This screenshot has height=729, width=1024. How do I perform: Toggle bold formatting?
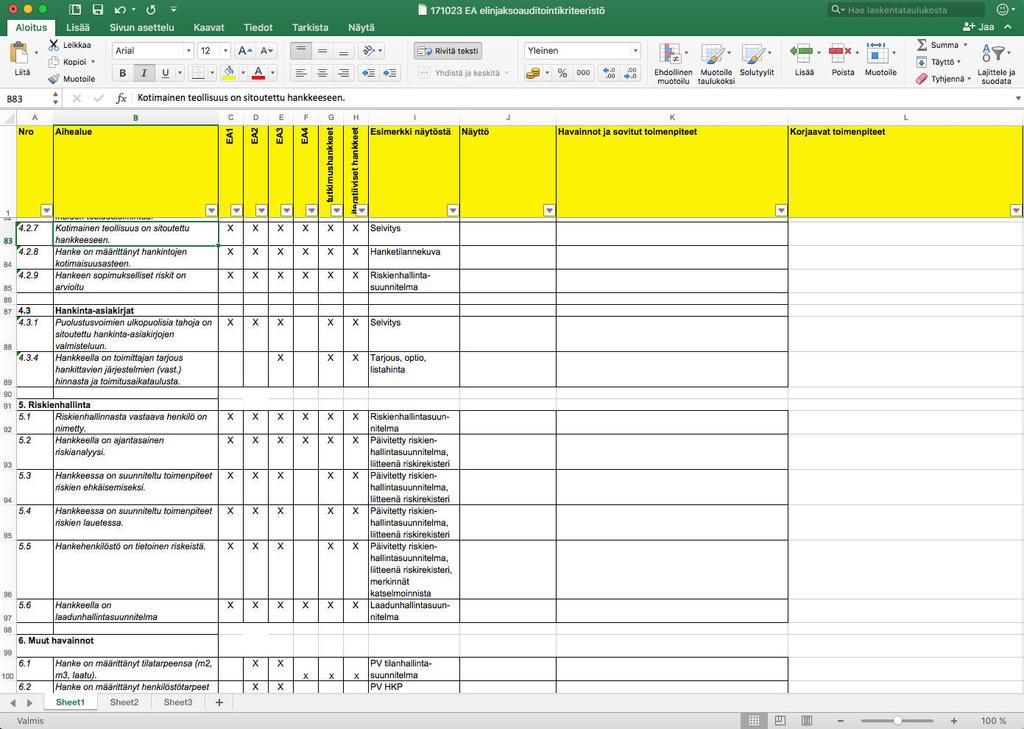click(122, 73)
